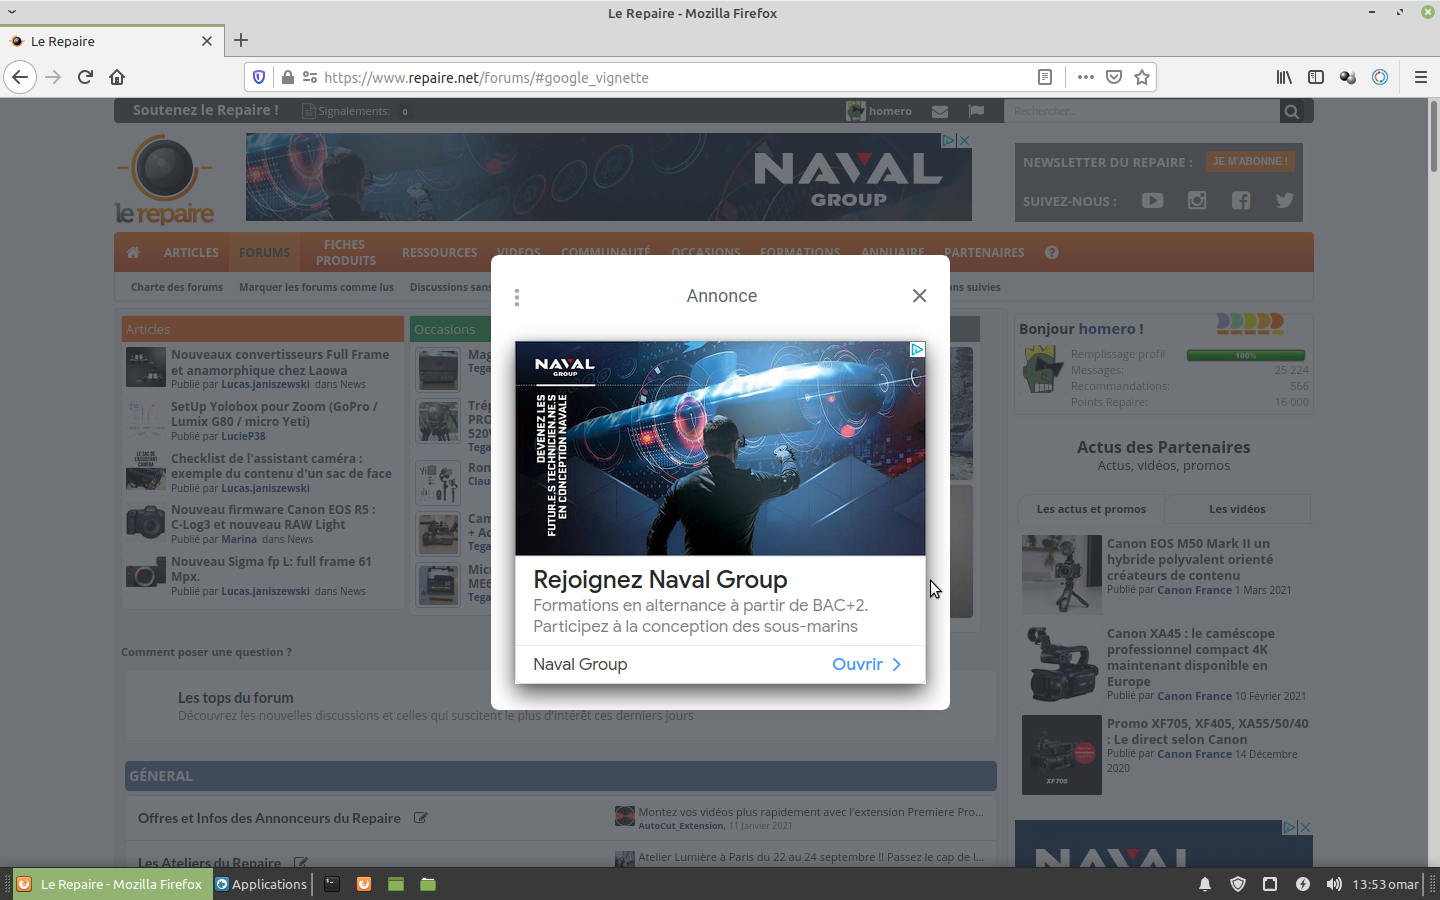
Task: Open the terminal from the taskbar
Action: tap(332, 884)
